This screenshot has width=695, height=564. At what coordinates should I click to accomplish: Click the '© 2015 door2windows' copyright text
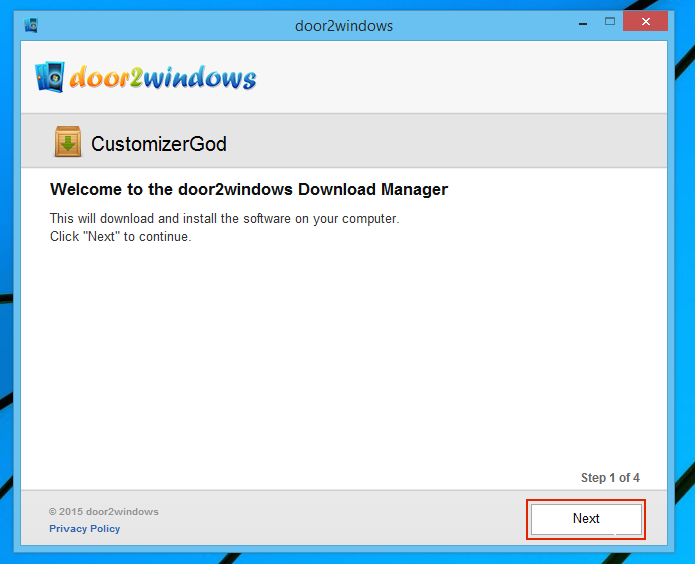(x=104, y=512)
